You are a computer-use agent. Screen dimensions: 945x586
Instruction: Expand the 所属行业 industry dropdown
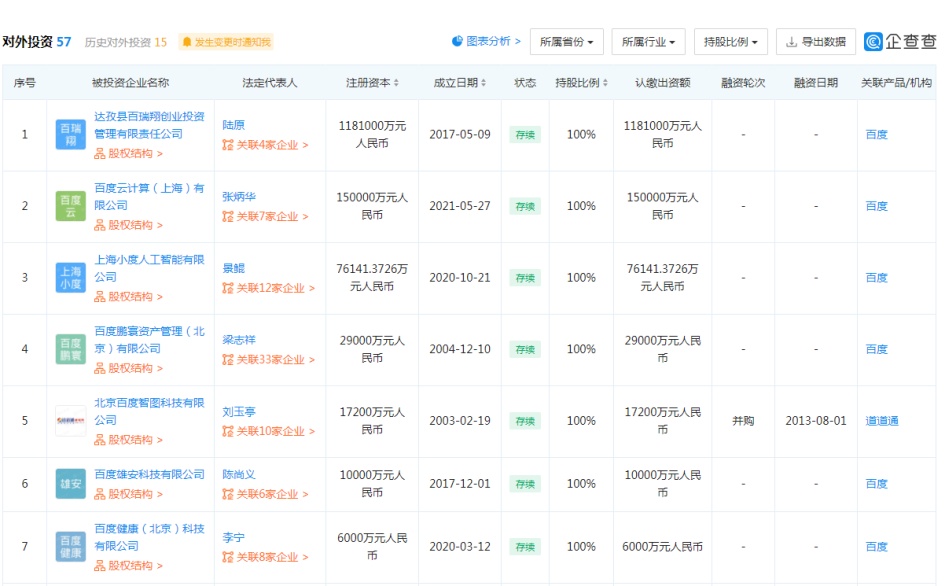coord(648,42)
